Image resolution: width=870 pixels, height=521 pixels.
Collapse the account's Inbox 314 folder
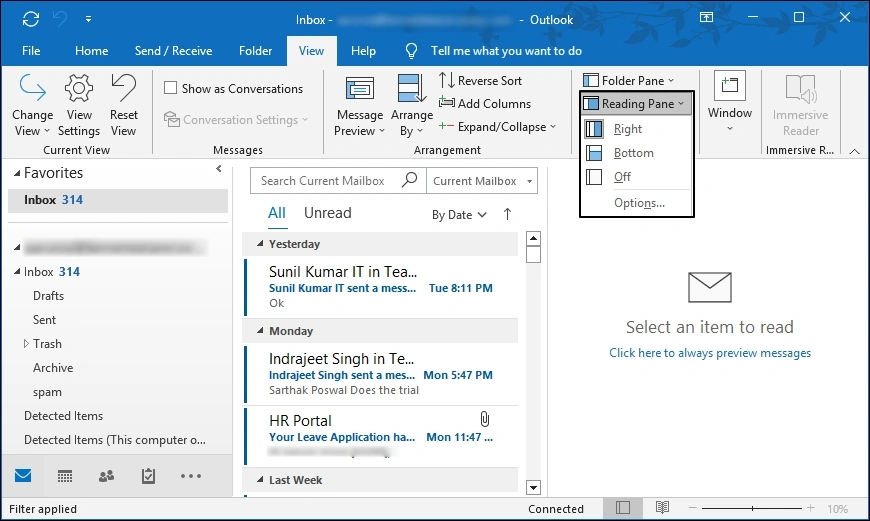17,271
